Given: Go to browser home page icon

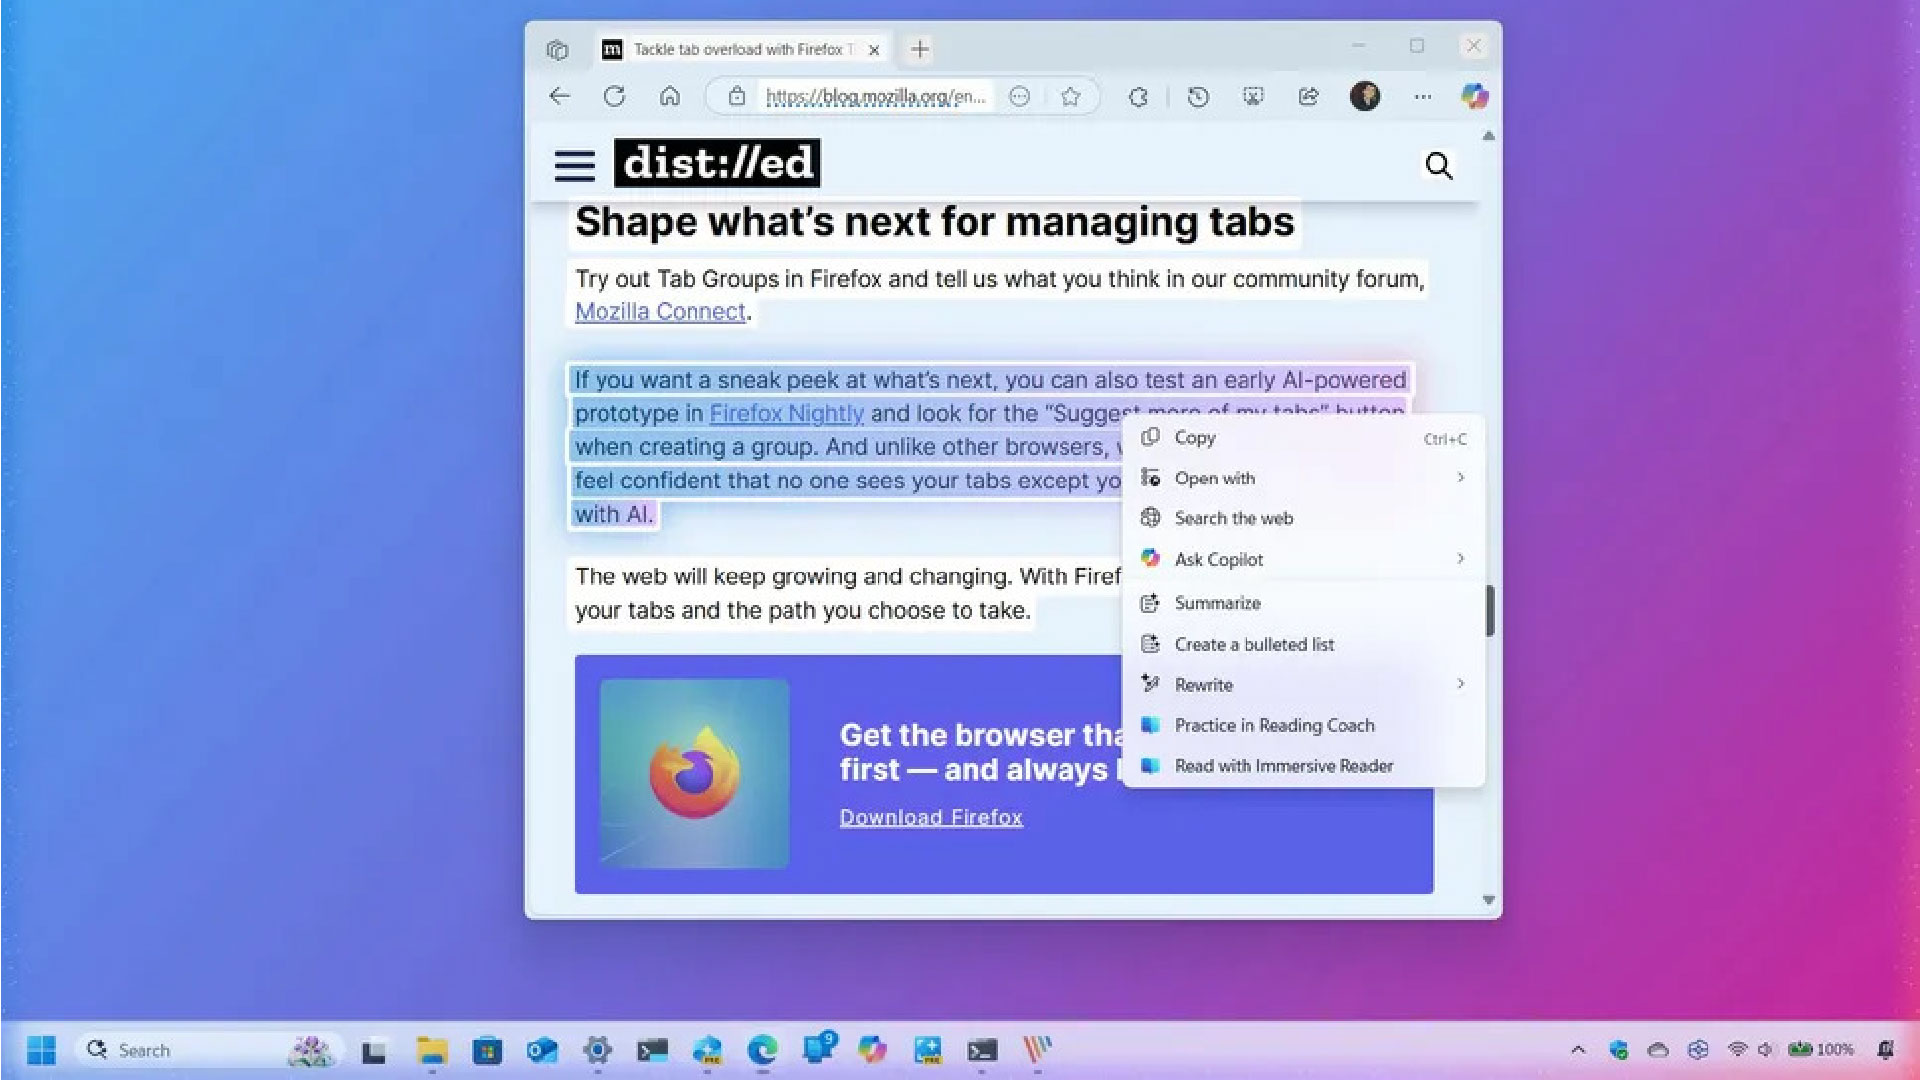Looking at the screenshot, I should point(670,96).
